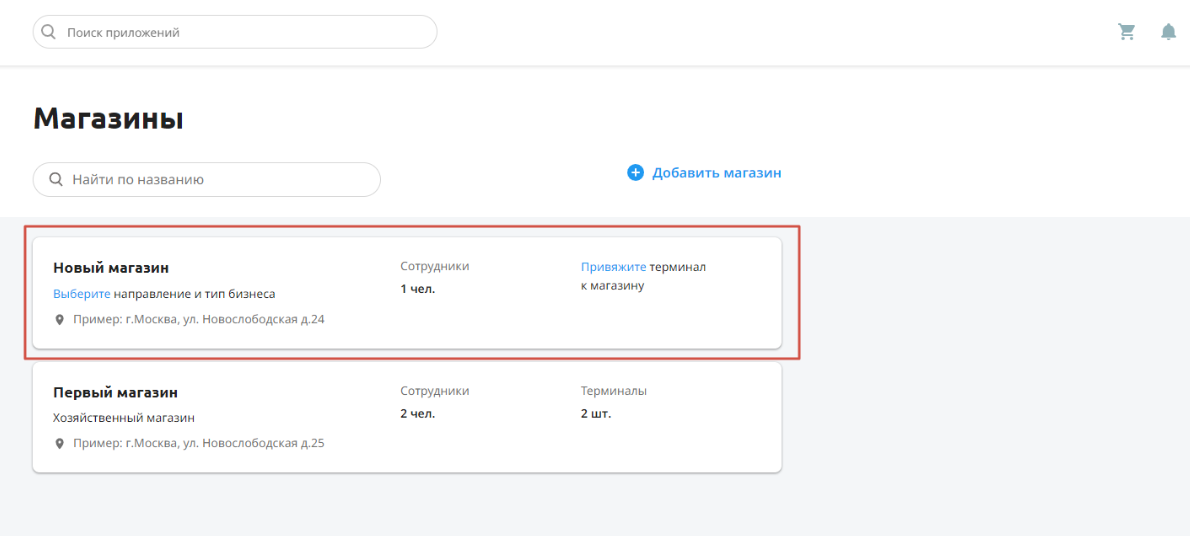Click the location pin of Новый магазин
The image size is (1190, 536).
(x=60, y=320)
